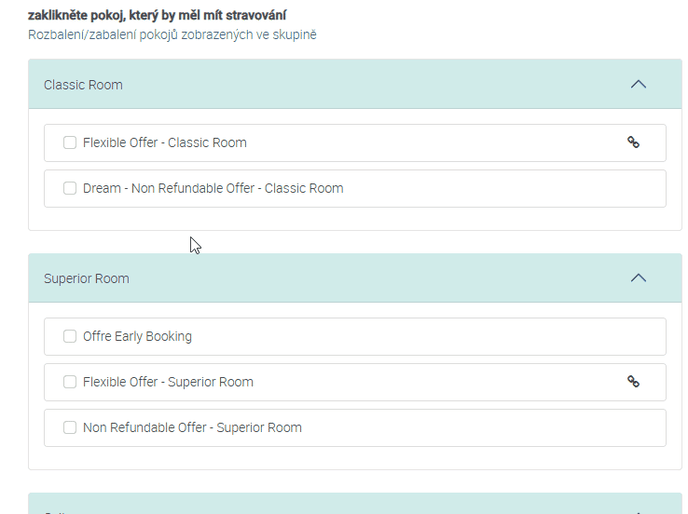Click 'Non Refundable Offer - Superior Room' label text
Image resolution: width=688 pixels, height=514 pixels.
(192, 427)
